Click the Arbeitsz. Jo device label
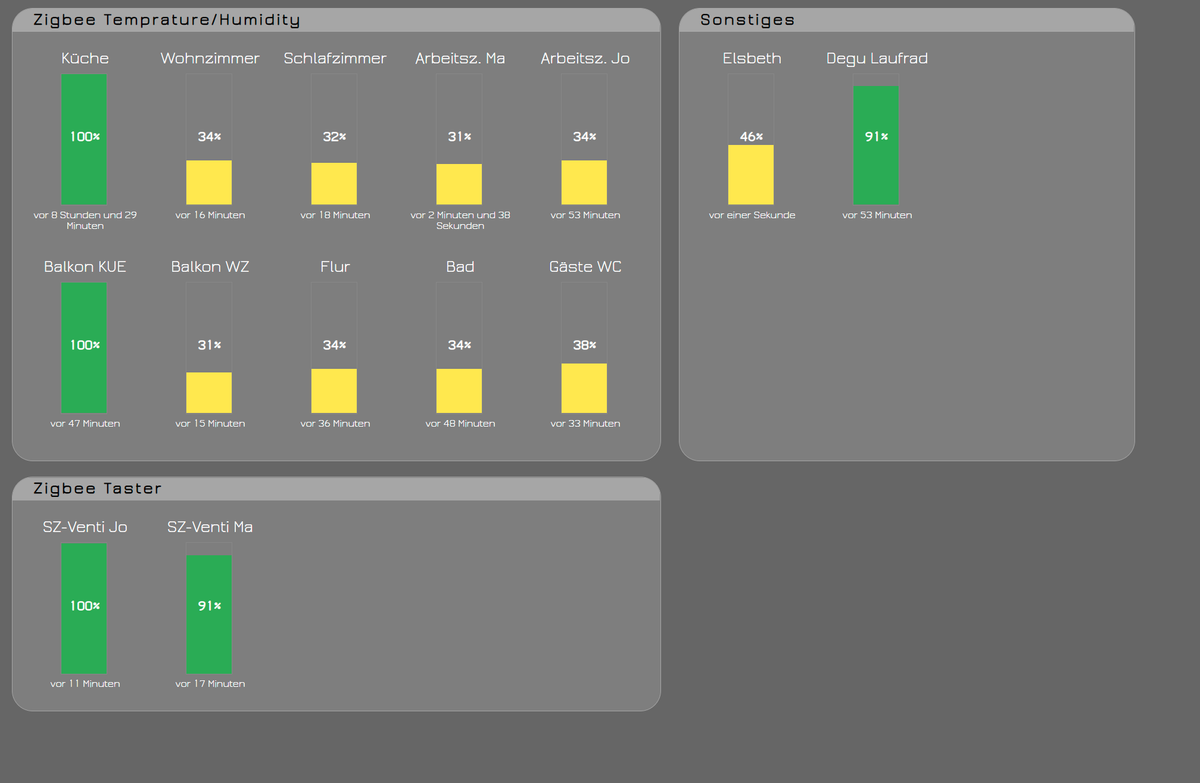This screenshot has width=1200, height=783. 584,58
